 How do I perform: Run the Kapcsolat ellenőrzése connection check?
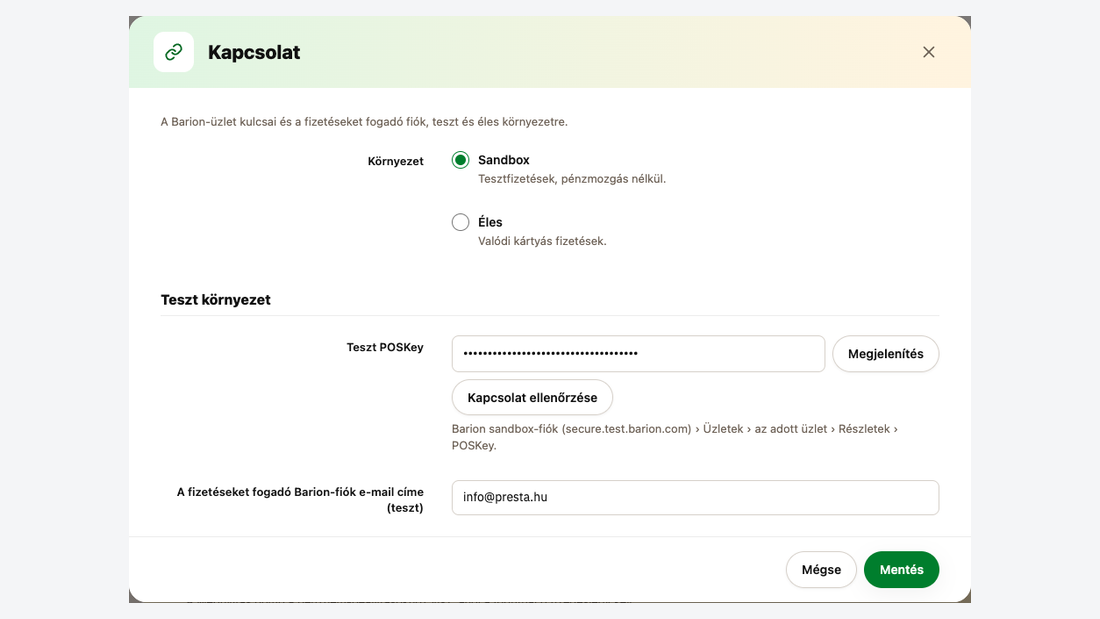532,398
